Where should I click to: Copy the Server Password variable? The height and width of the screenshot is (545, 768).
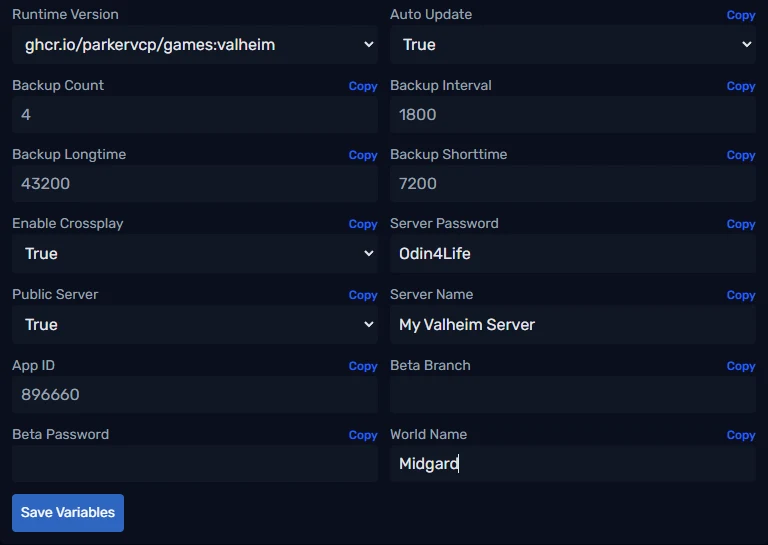[741, 224]
